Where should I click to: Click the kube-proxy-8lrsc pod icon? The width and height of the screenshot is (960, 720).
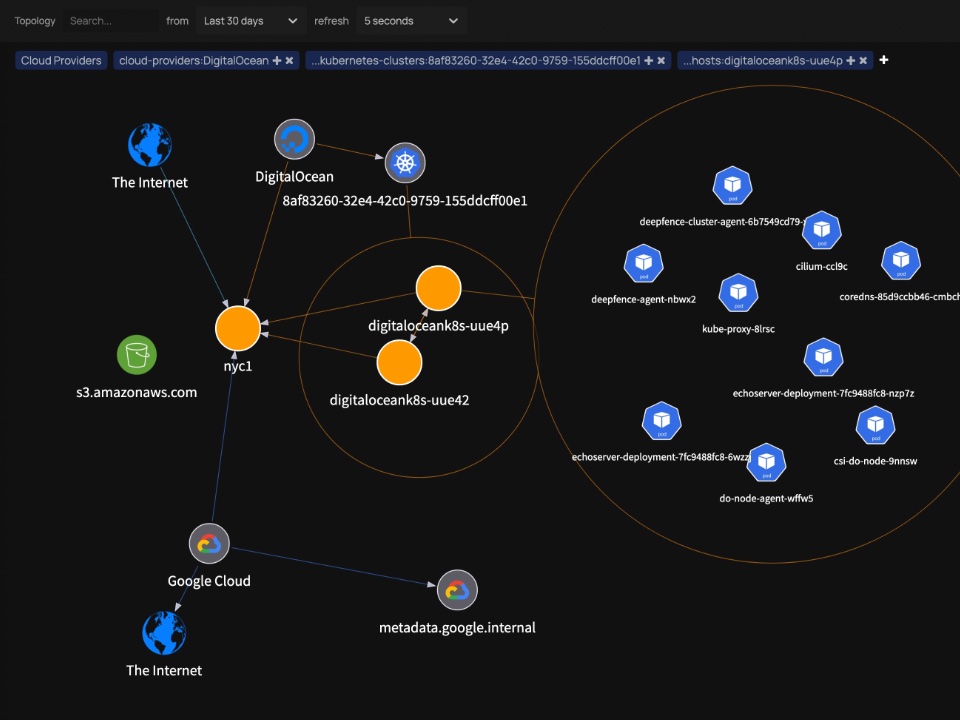(738, 293)
